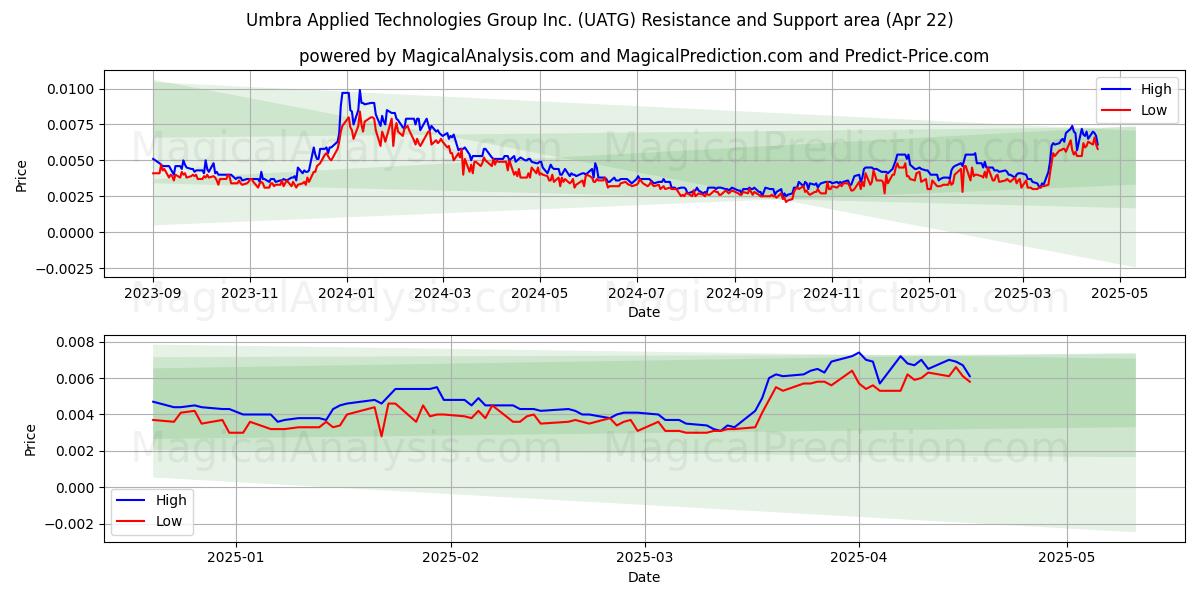The width and height of the screenshot is (1200, 600).
Task: Click the 0.0050 price tick label
Action: pyautogui.click(x=73, y=161)
